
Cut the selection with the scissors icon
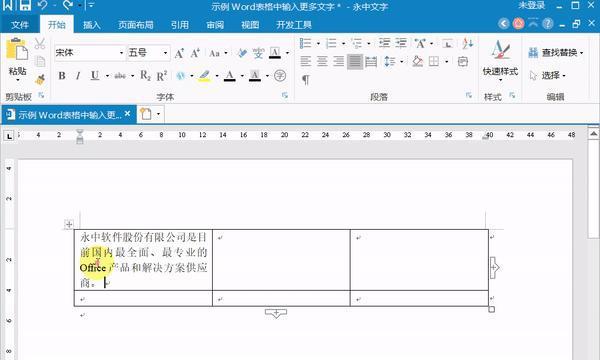click(x=40, y=43)
